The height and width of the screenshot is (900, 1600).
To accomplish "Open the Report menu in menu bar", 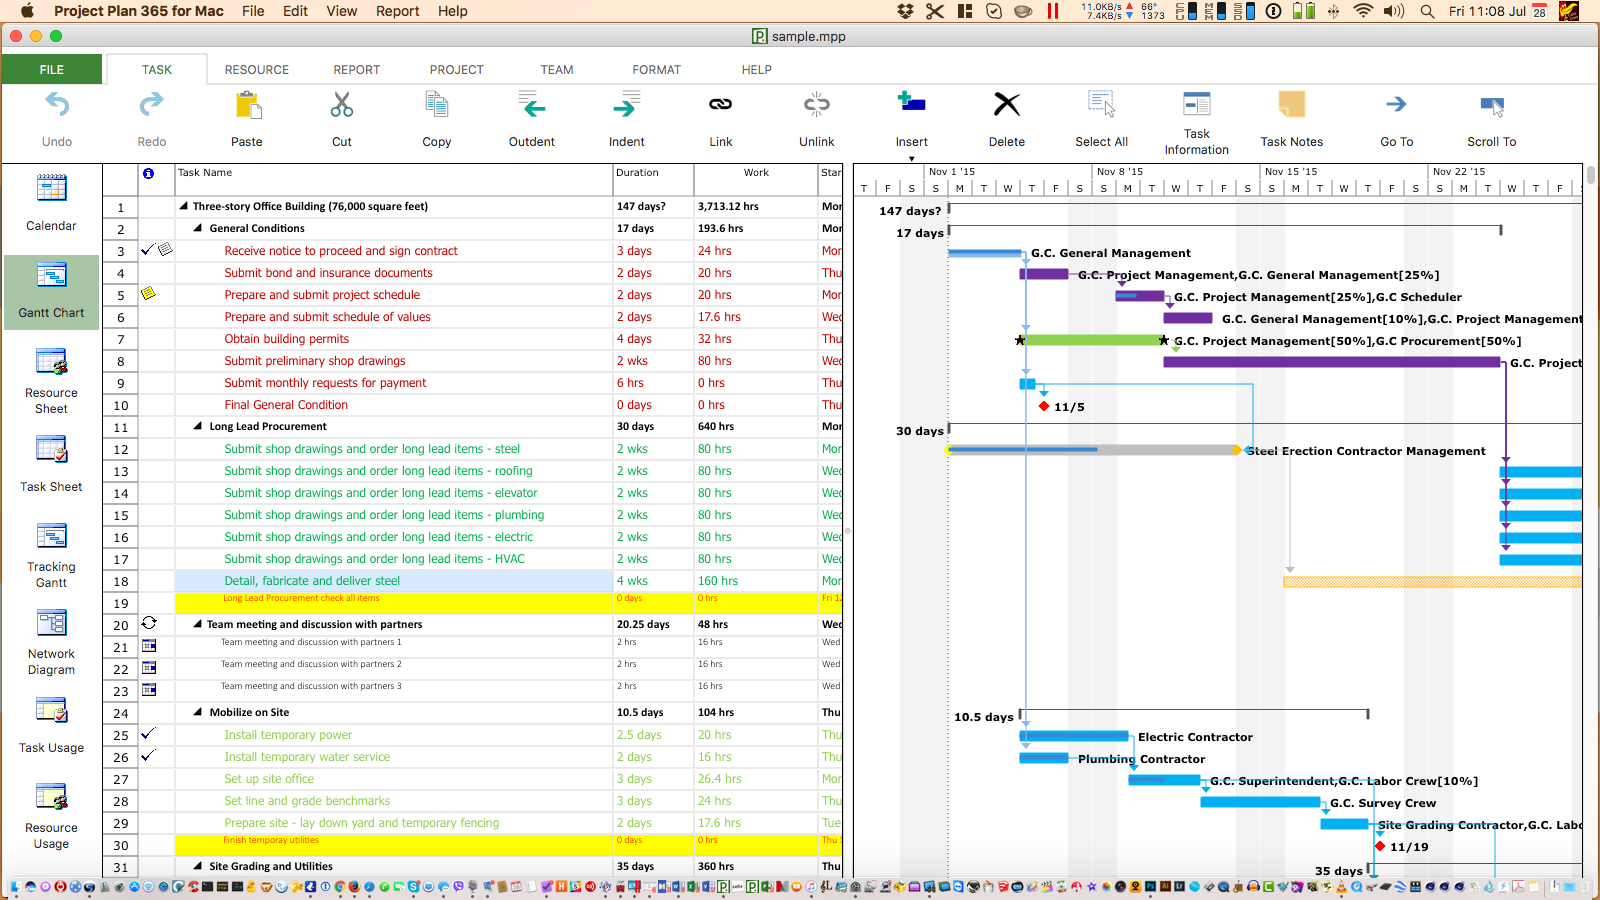I will click(x=397, y=11).
